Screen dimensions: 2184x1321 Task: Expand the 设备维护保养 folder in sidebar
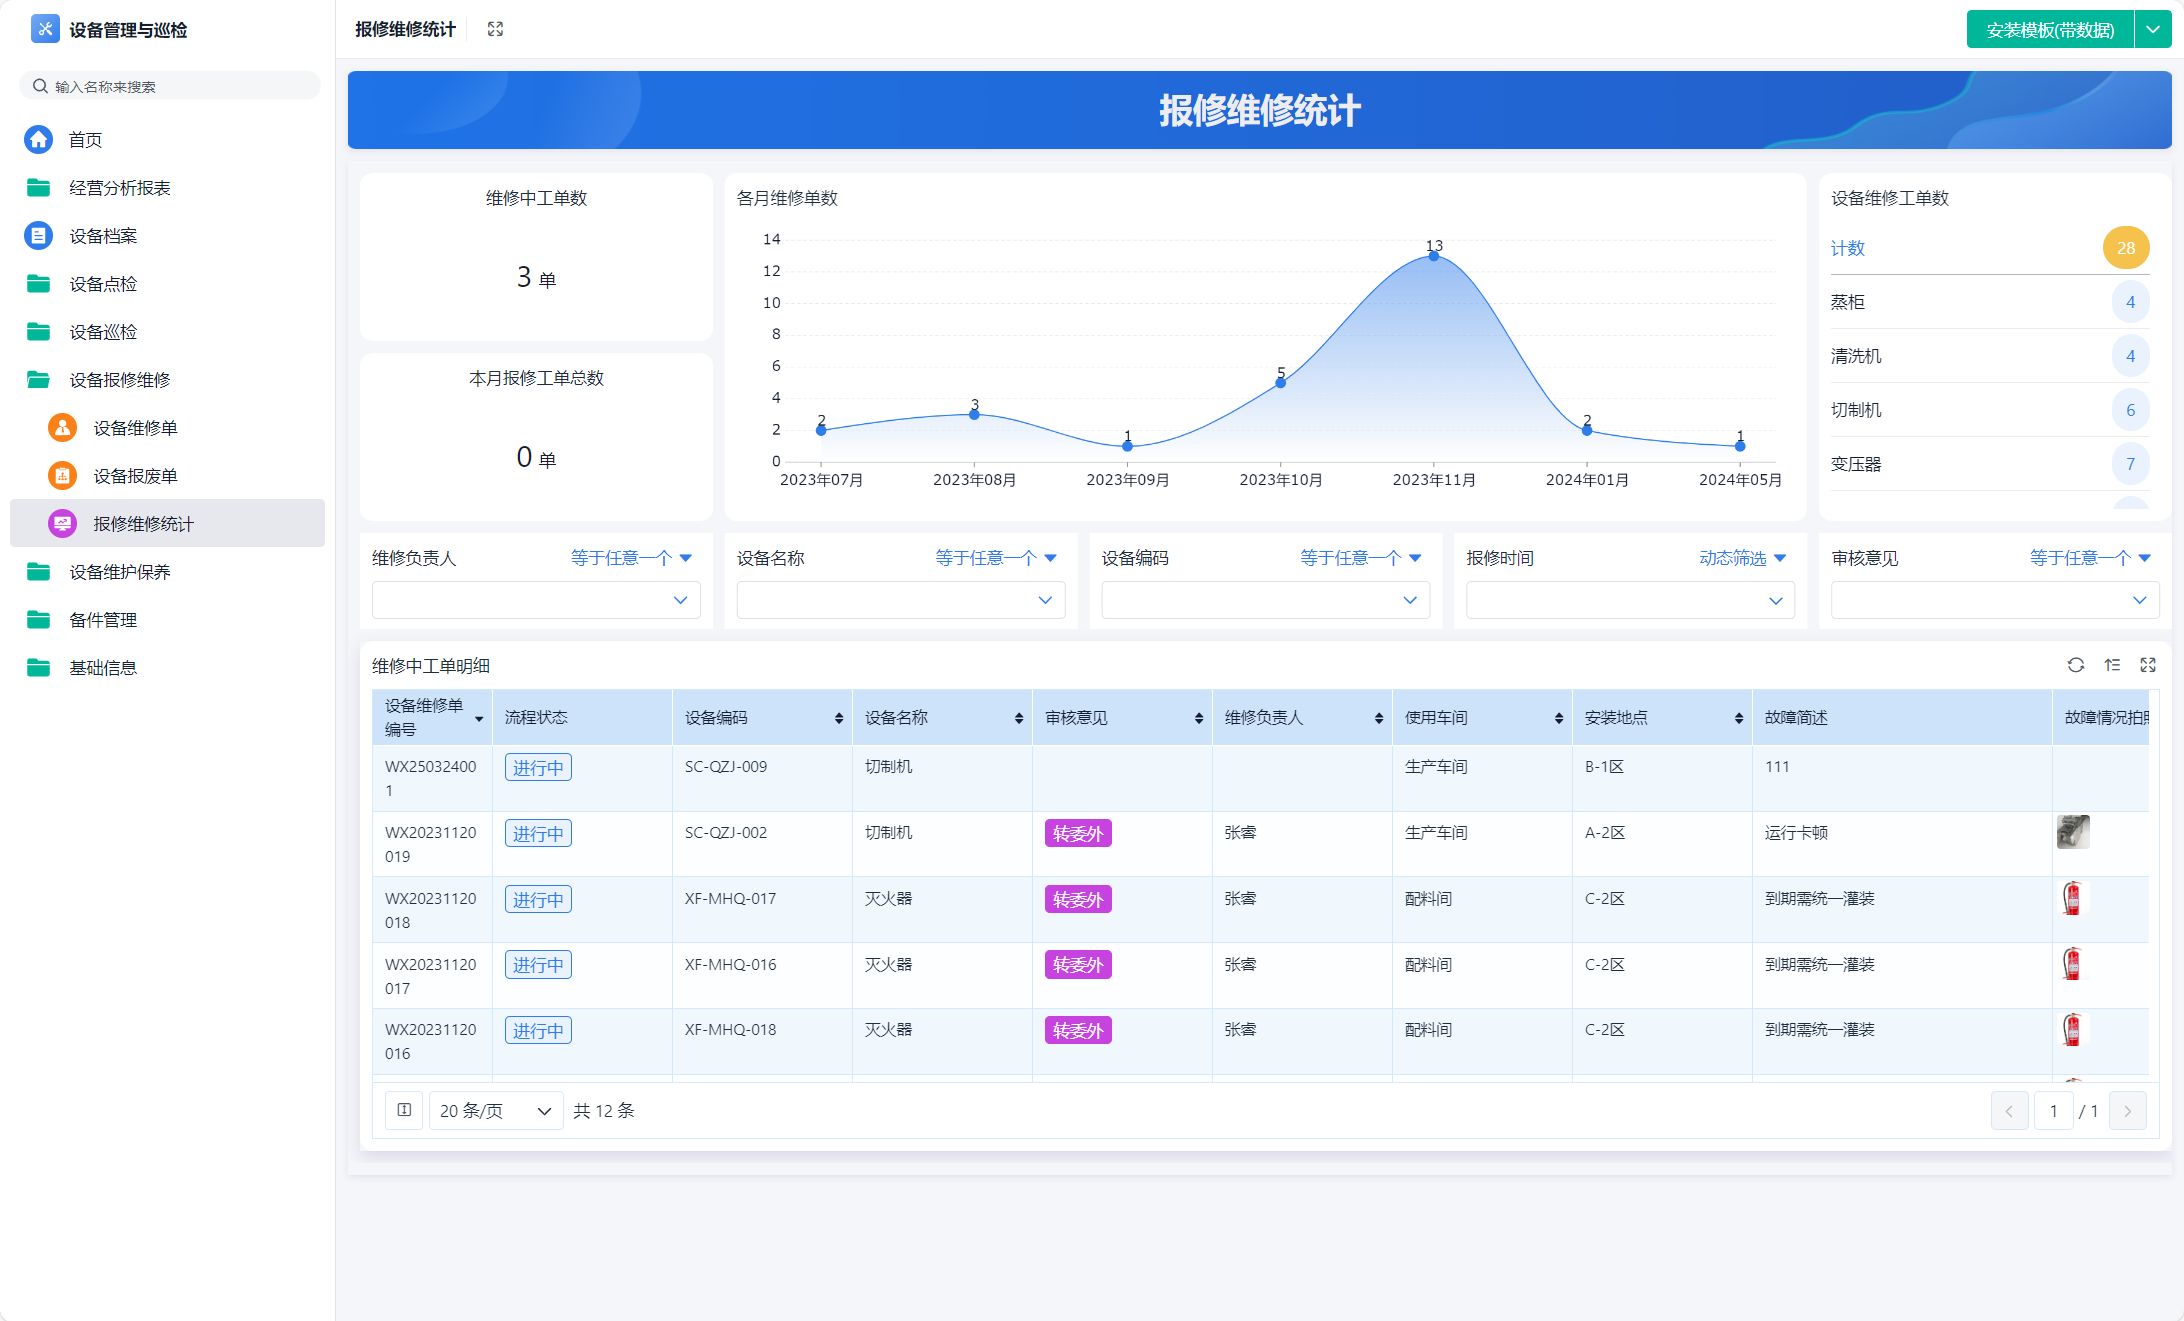click(x=119, y=572)
